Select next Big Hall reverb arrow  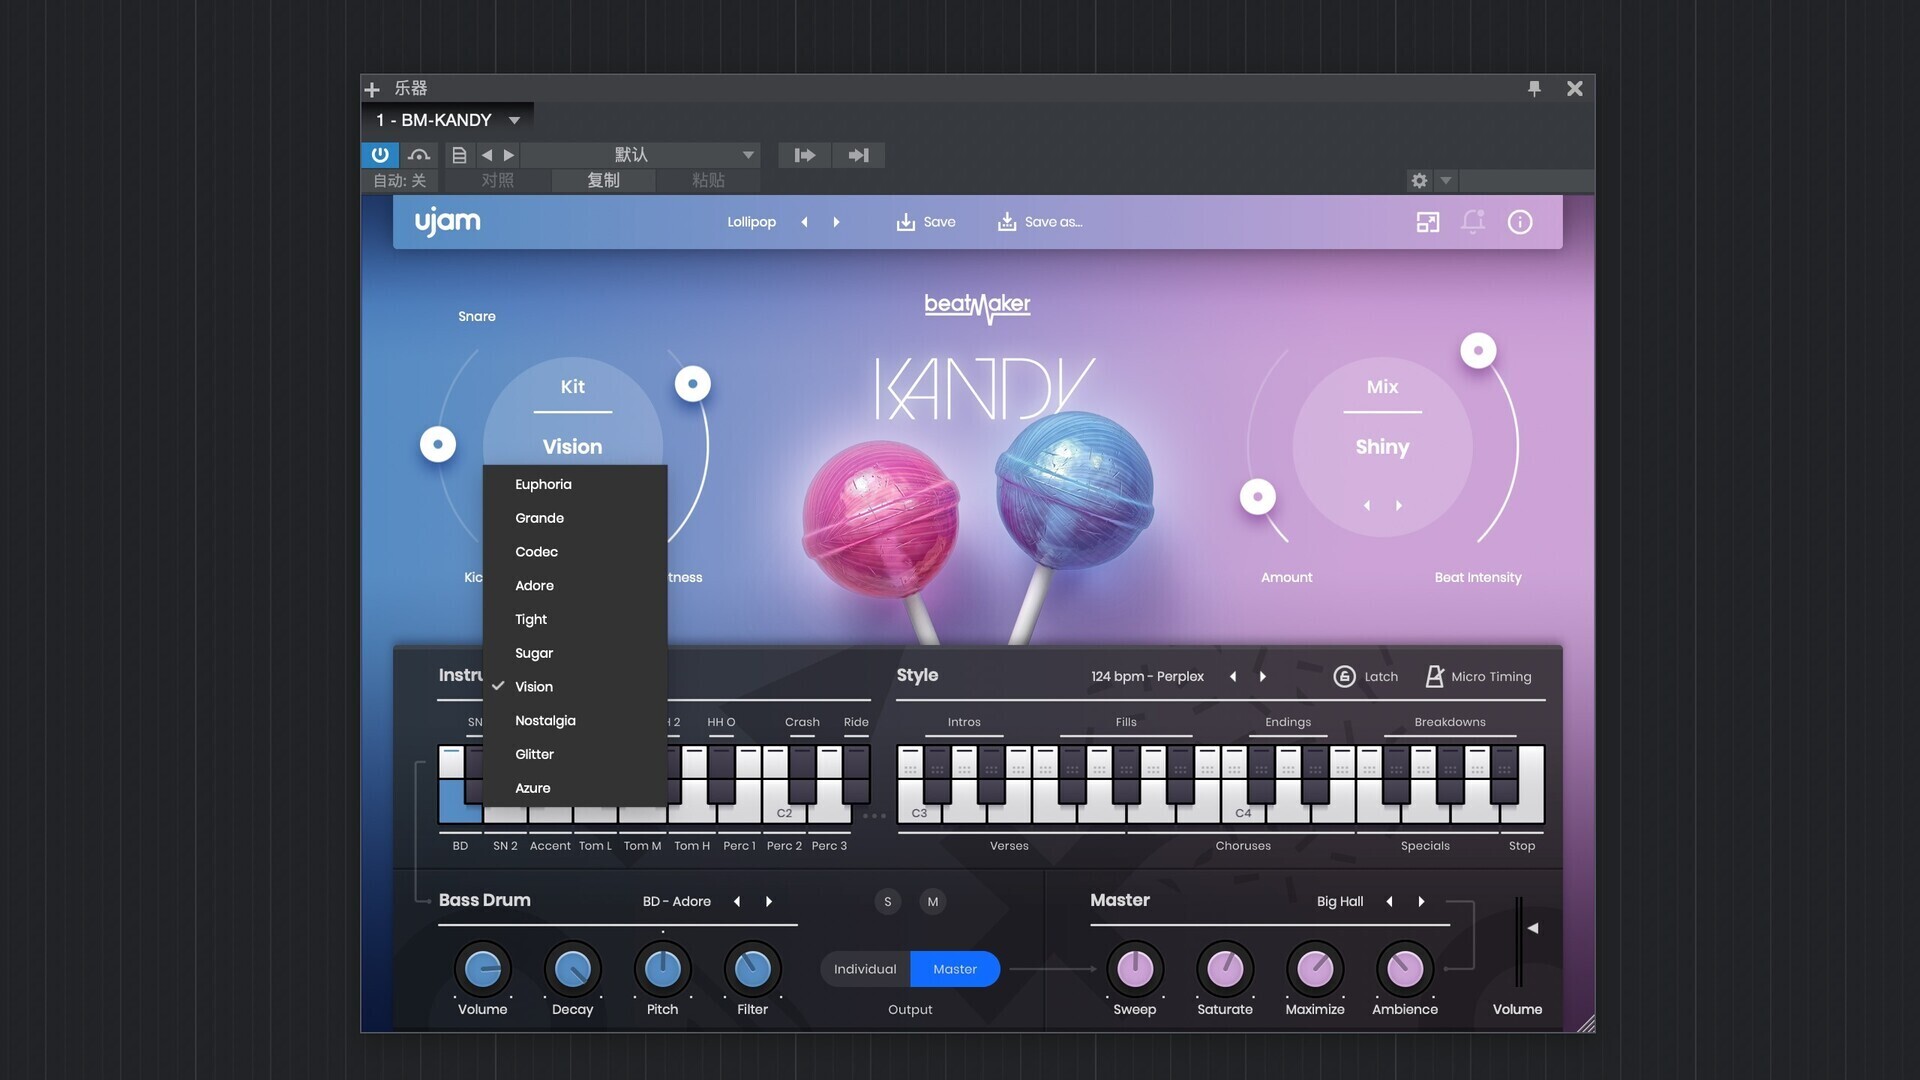tap(1421, 902)
